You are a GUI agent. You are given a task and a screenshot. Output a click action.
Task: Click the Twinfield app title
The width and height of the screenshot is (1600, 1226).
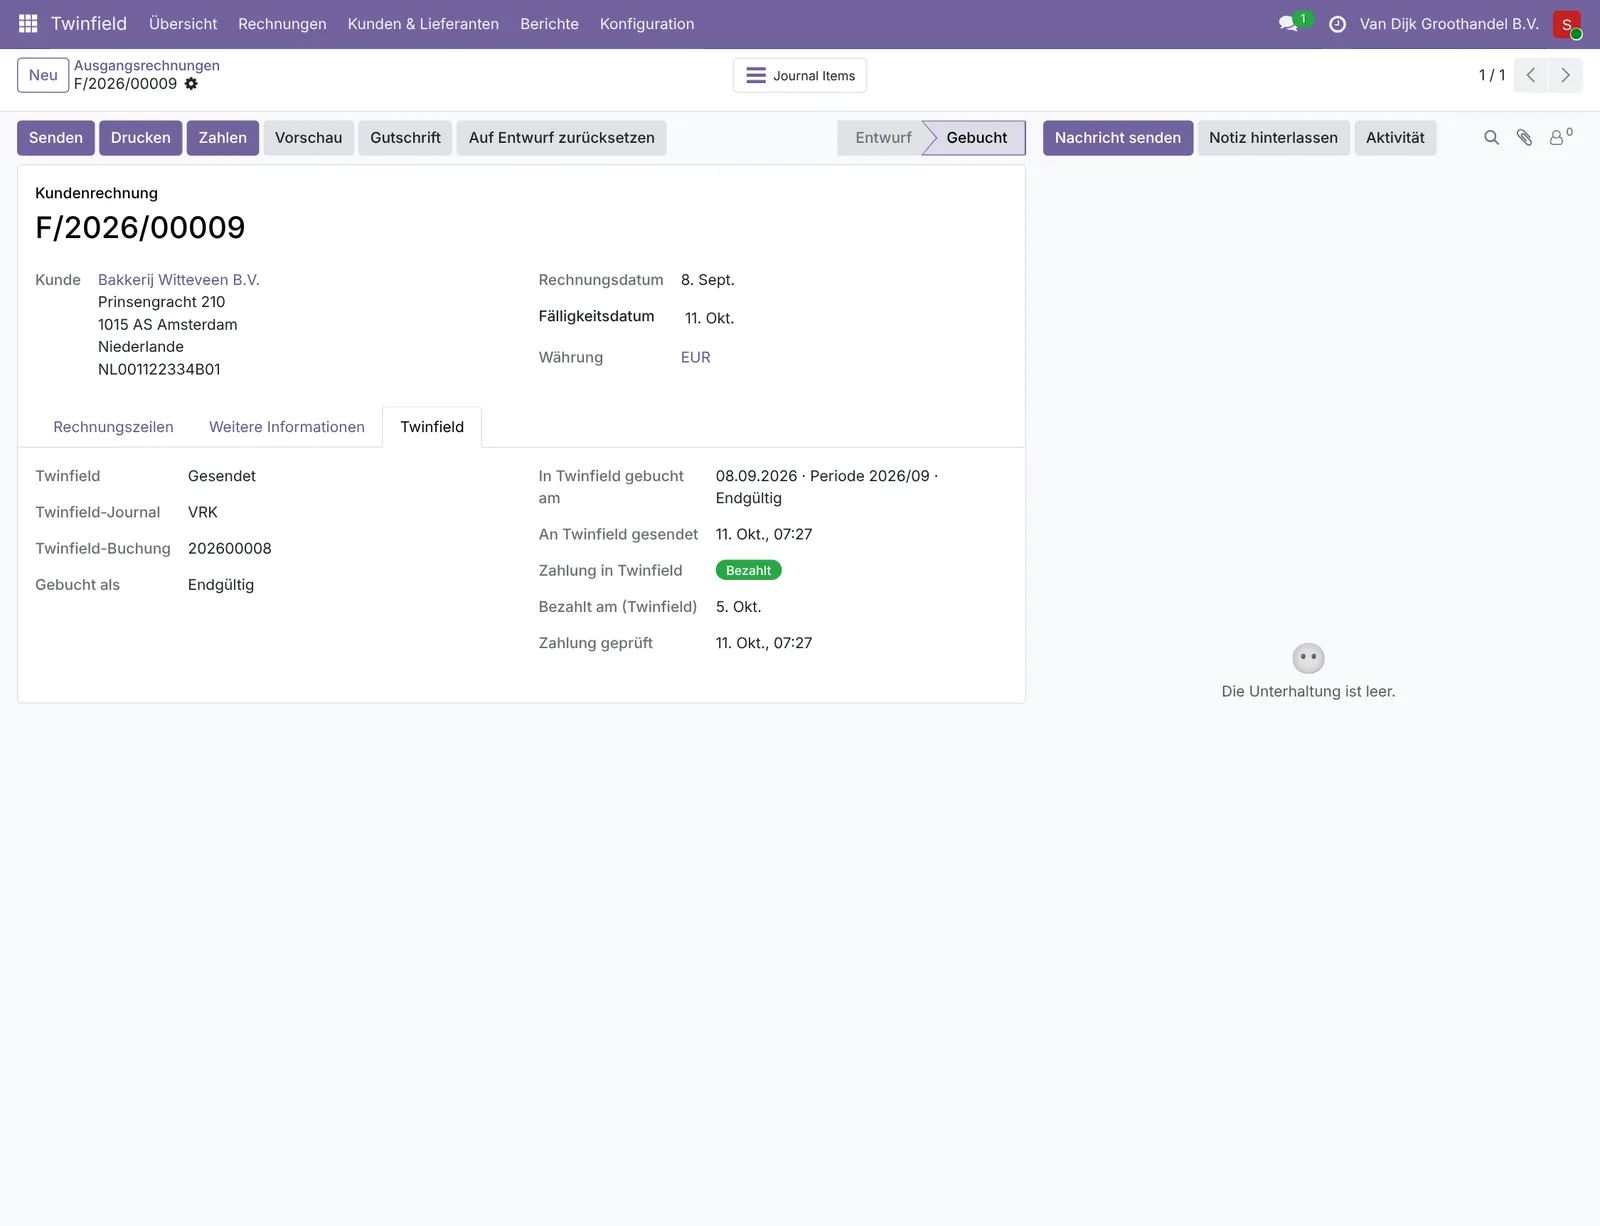pyautogui.click(x=89, y=24)
